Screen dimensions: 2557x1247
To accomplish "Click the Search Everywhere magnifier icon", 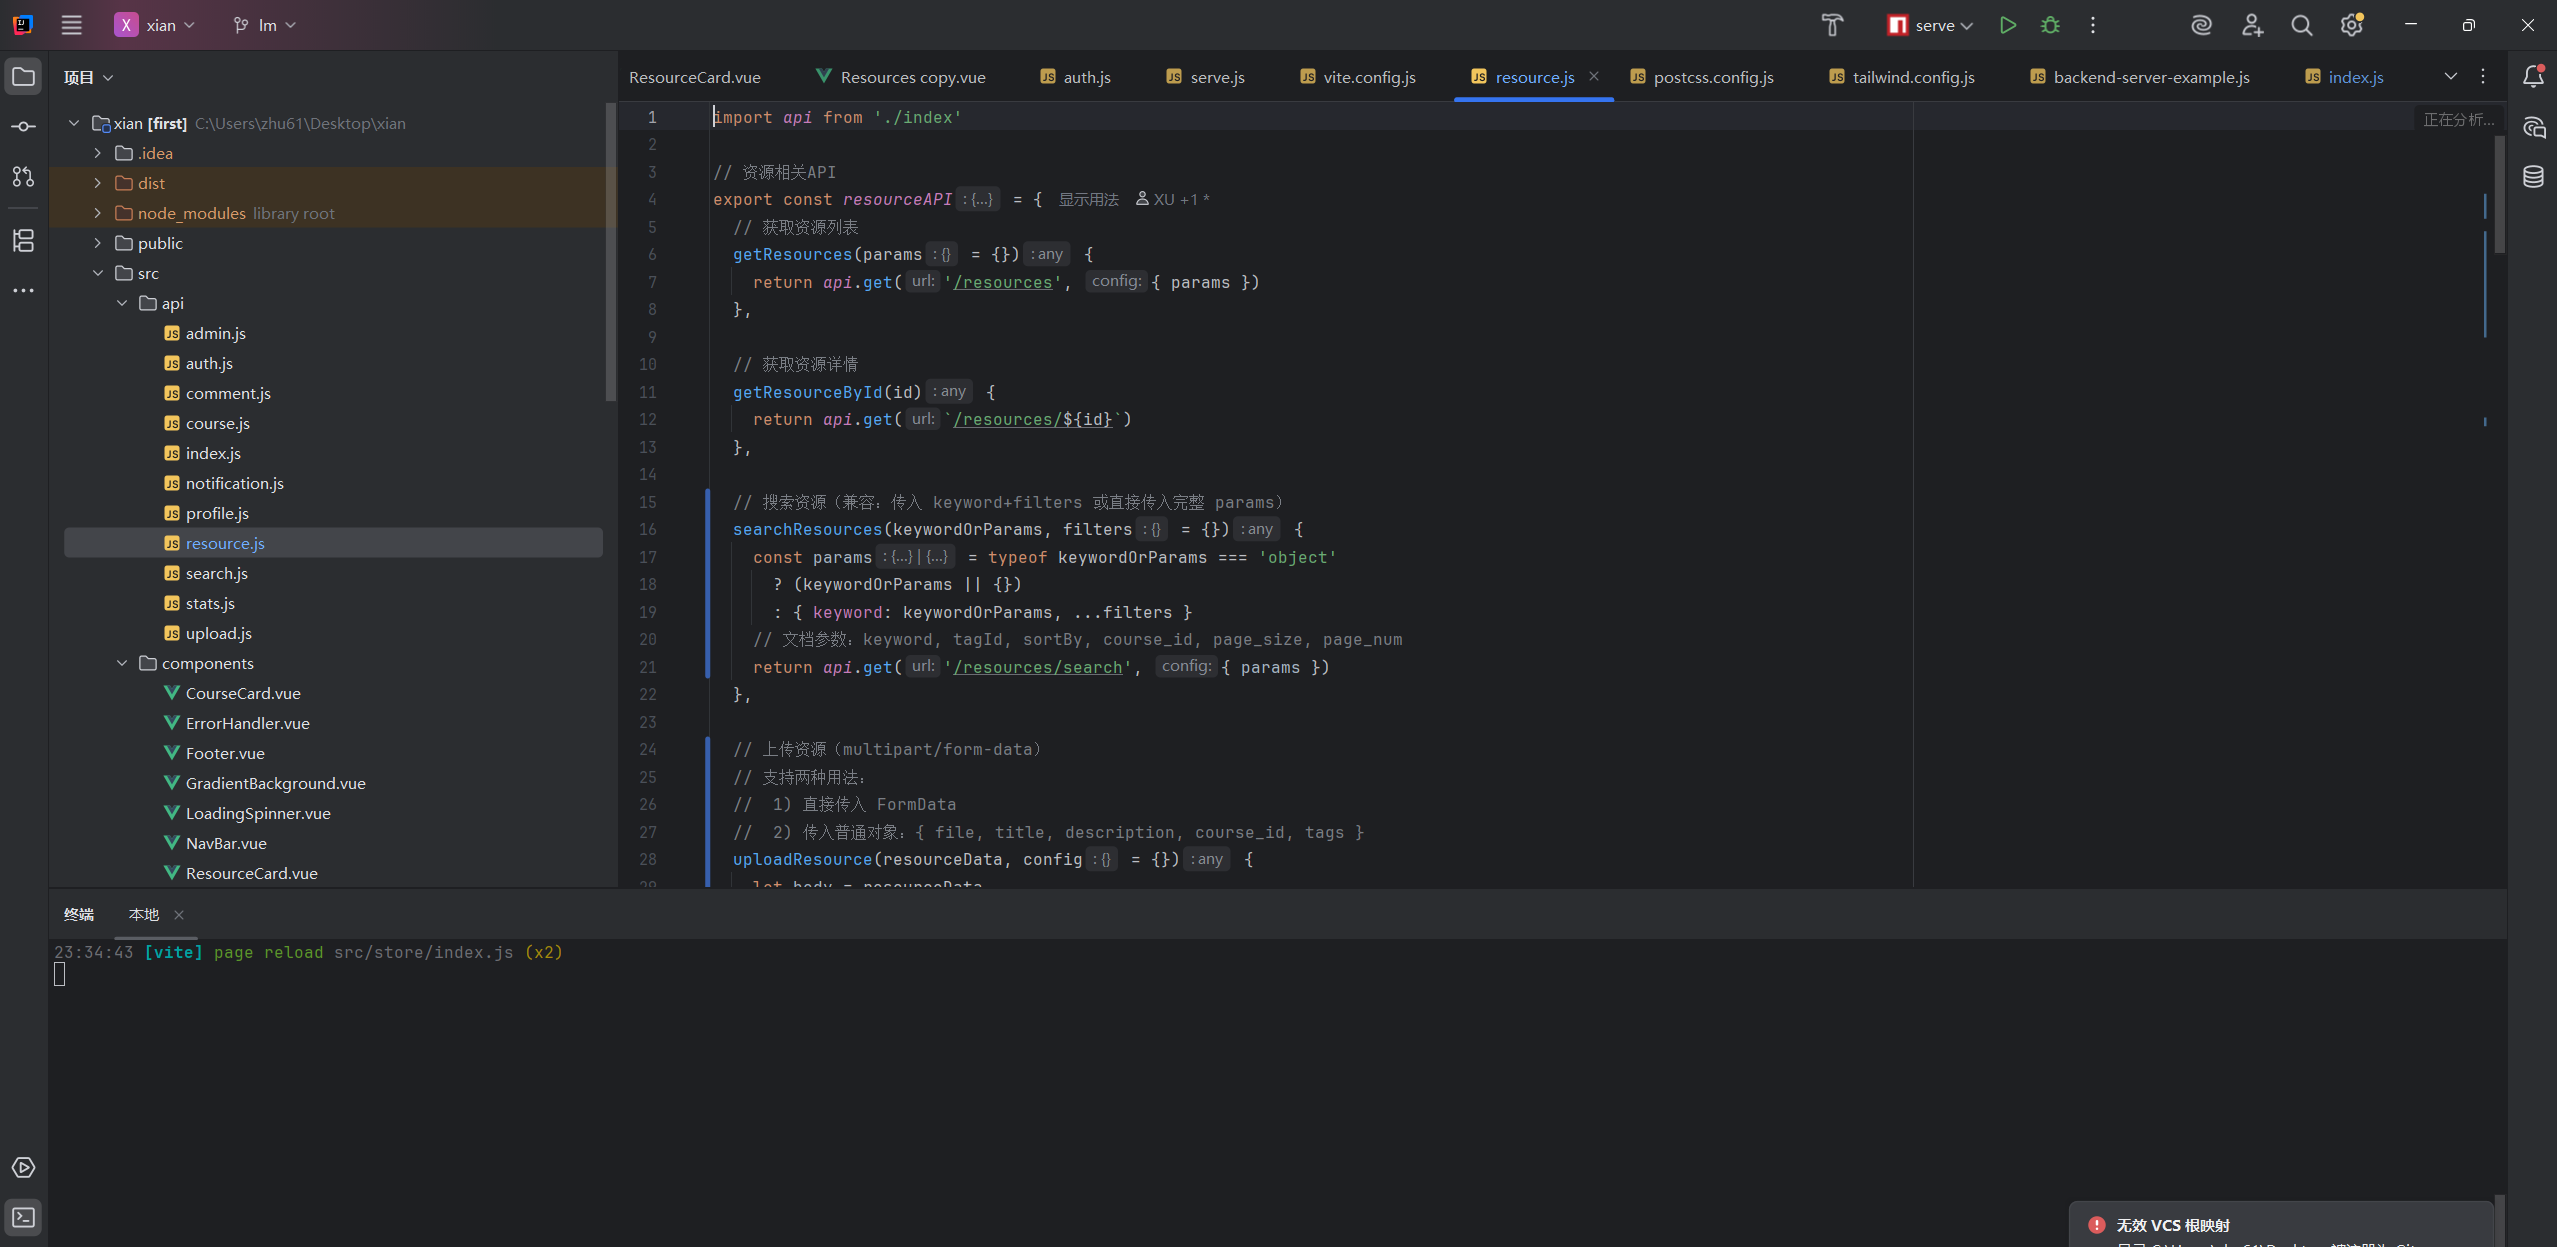I will pos(2301,25).
